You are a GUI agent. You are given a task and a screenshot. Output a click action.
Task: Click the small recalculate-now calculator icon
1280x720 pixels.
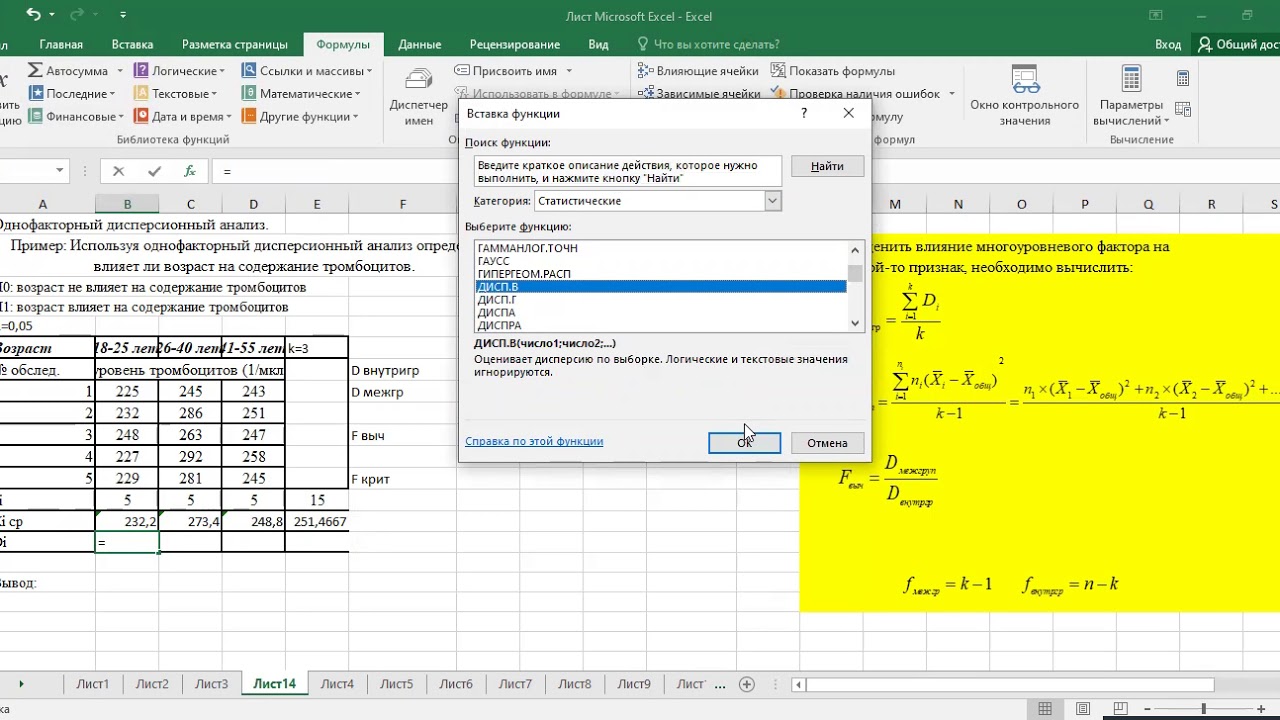coord(1183,78)
